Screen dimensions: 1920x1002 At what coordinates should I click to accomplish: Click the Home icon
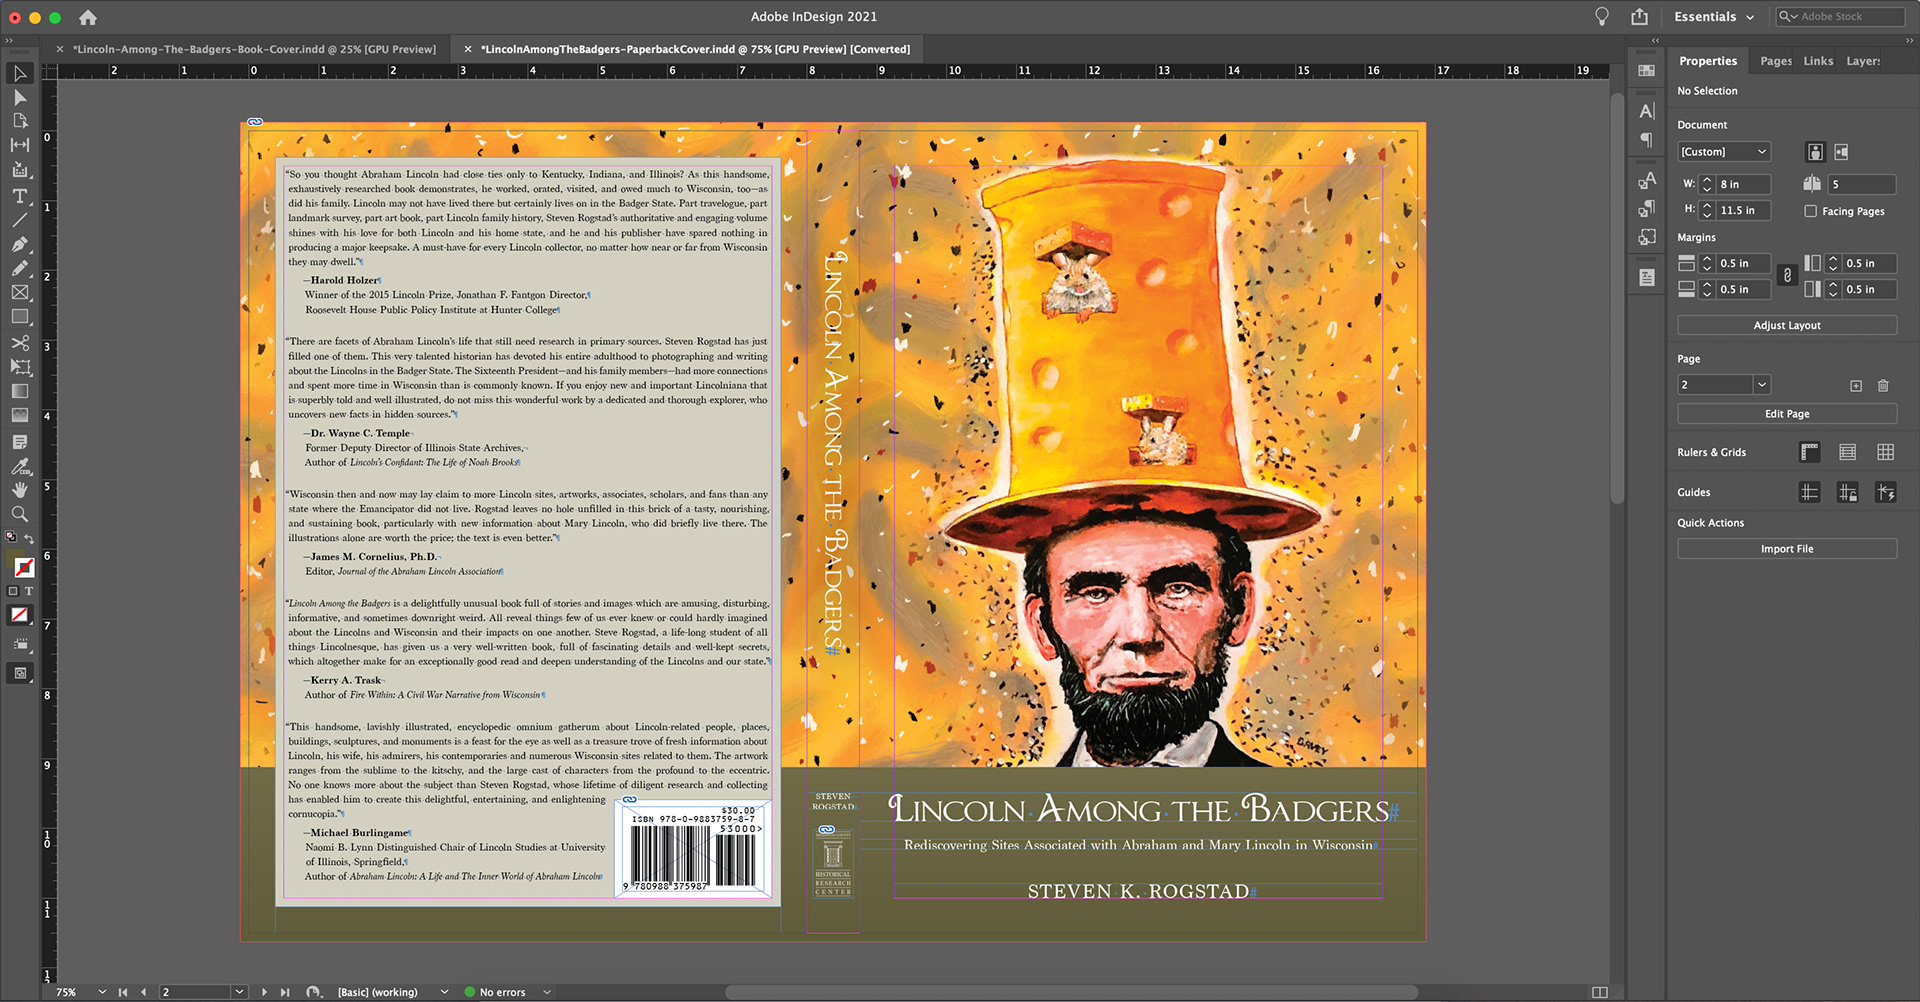coord(88,17)
